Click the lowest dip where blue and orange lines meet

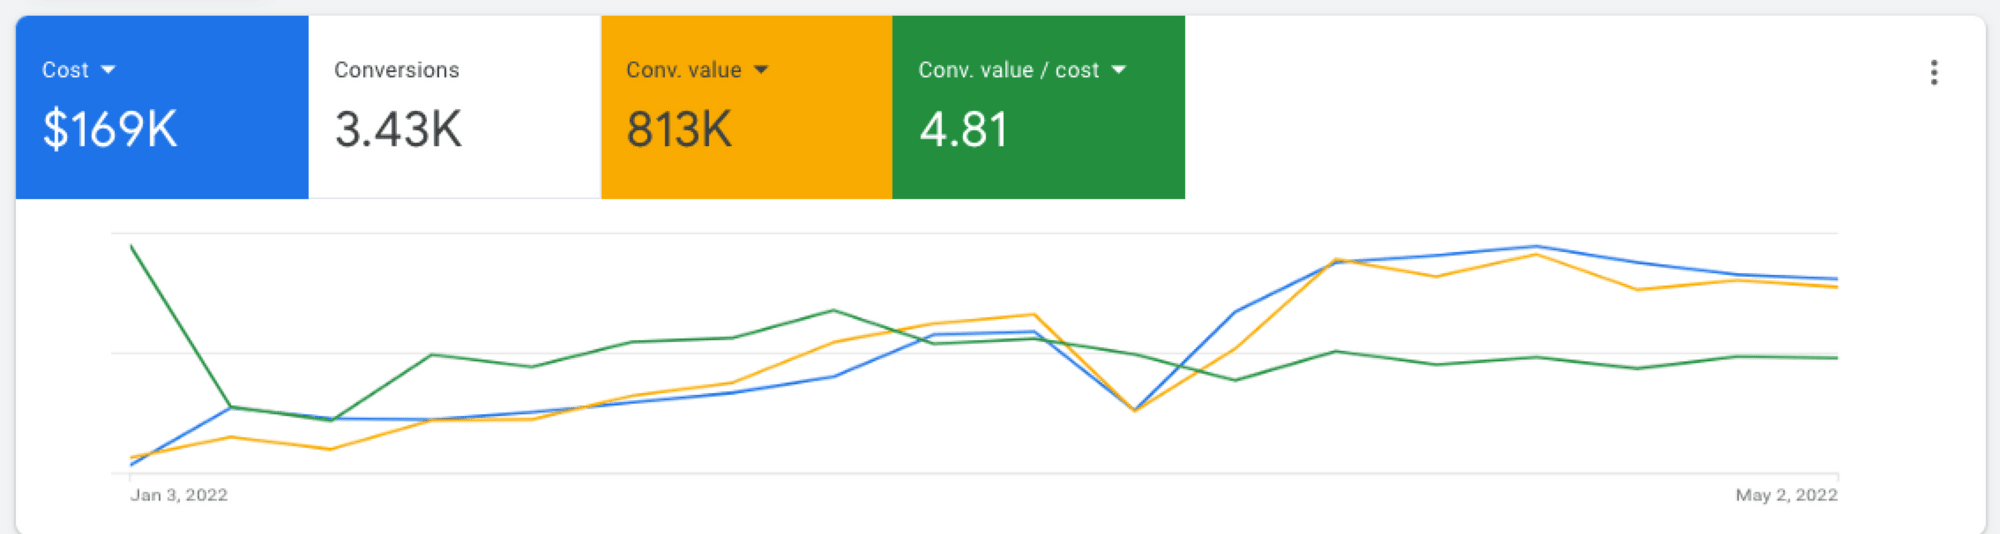coord(1135,410)
